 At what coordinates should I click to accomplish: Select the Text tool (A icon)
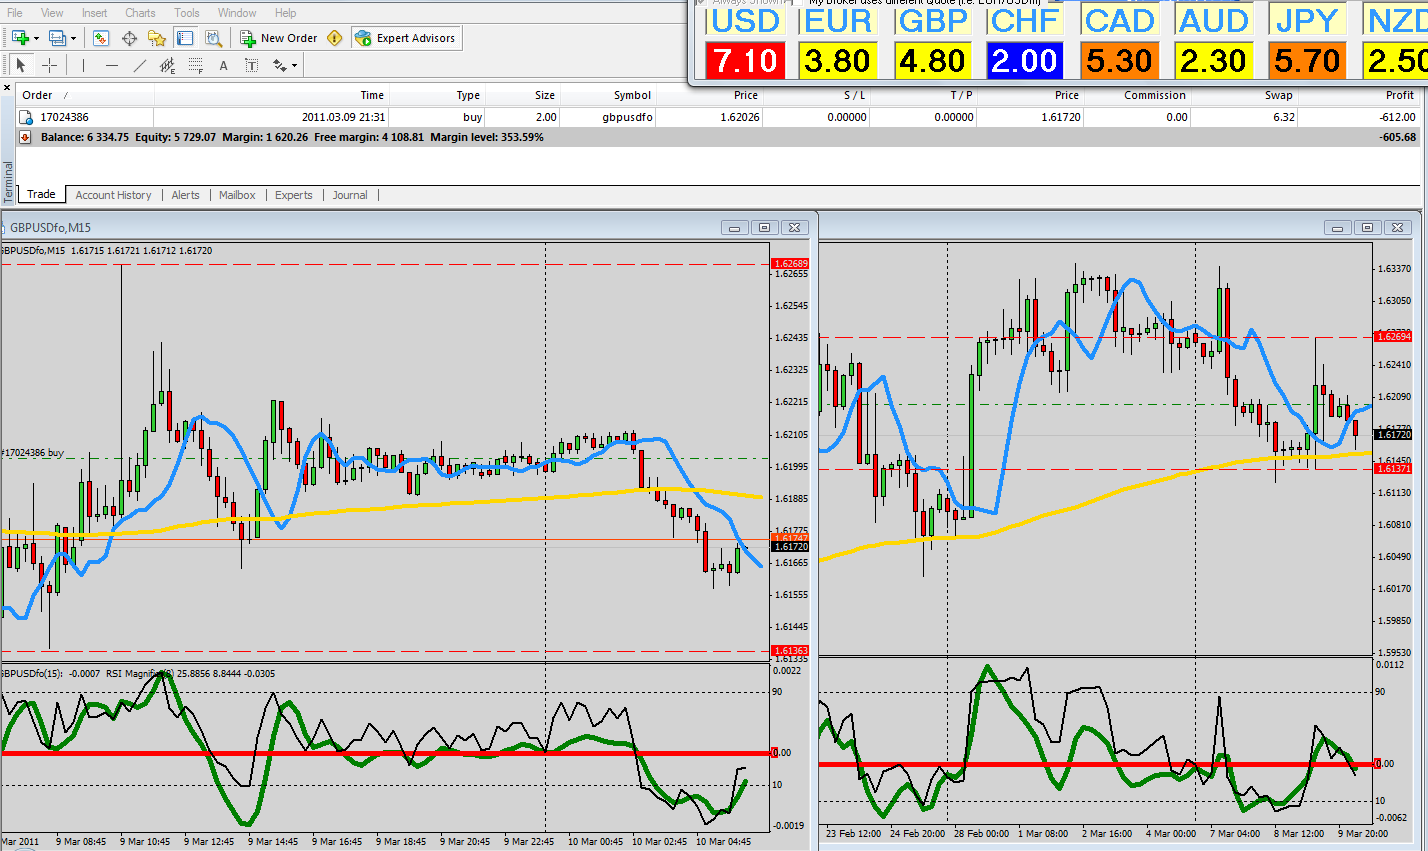coord(224,65)
